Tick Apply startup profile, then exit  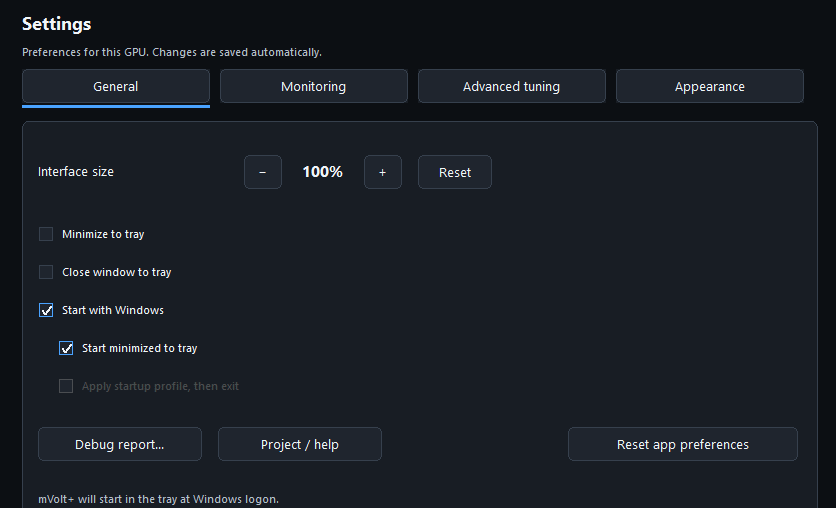point(66,386)
